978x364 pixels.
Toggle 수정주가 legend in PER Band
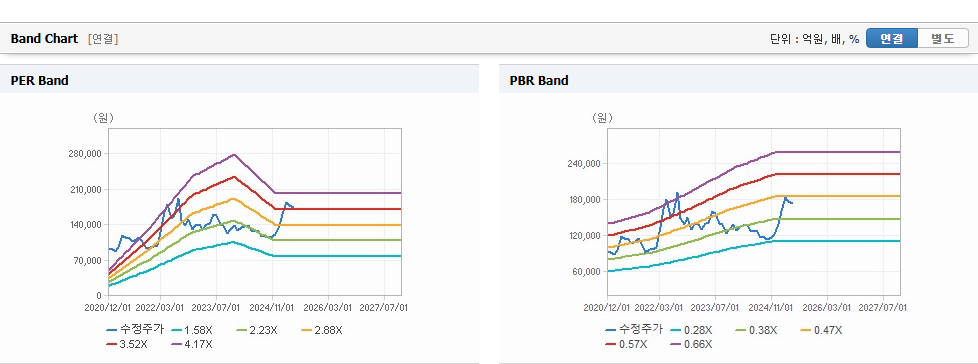click(x=135, y=330)
